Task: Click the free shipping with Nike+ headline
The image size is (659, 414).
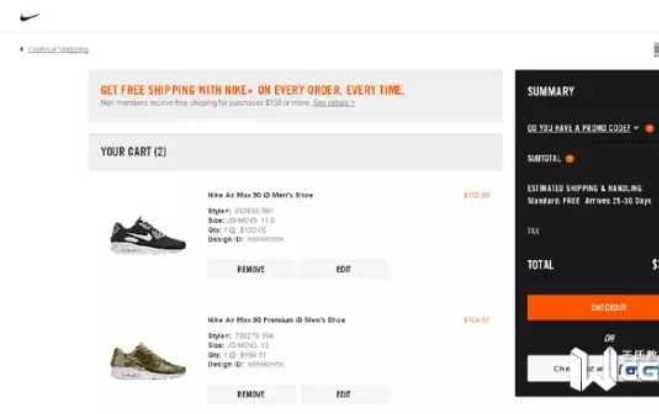Action: click(x=252, y=90)
